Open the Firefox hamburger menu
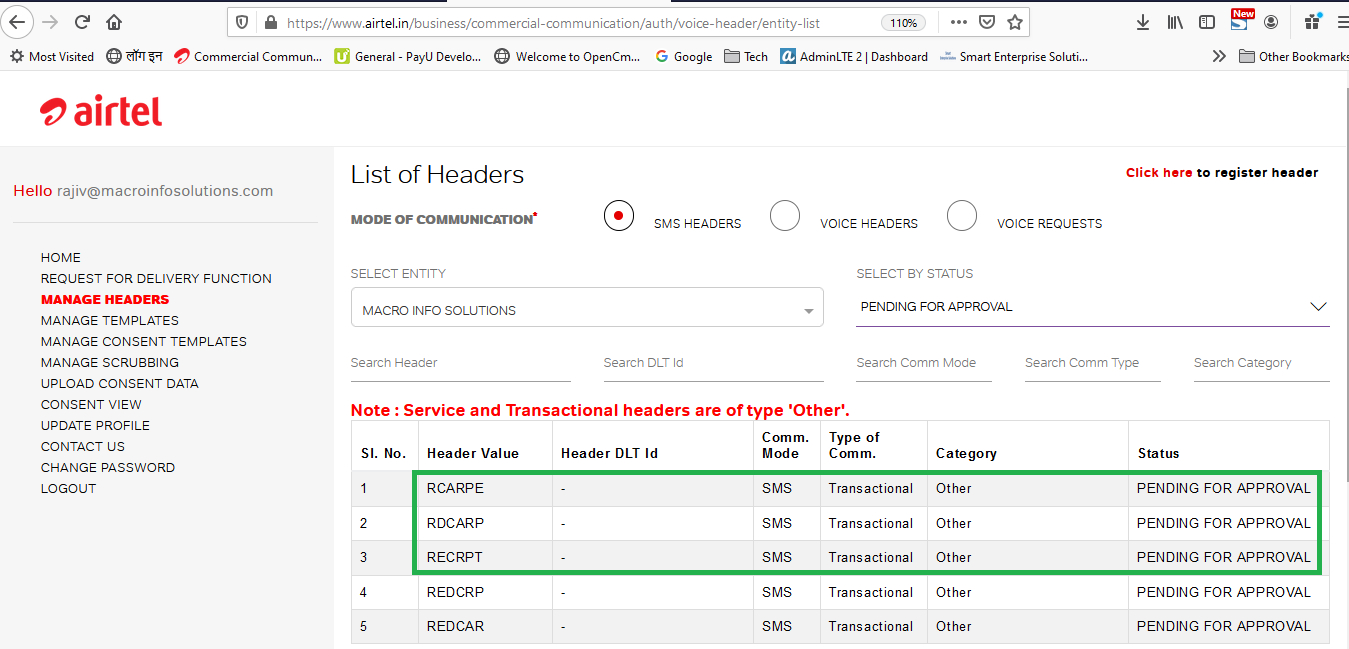 tap(1343, 22)
